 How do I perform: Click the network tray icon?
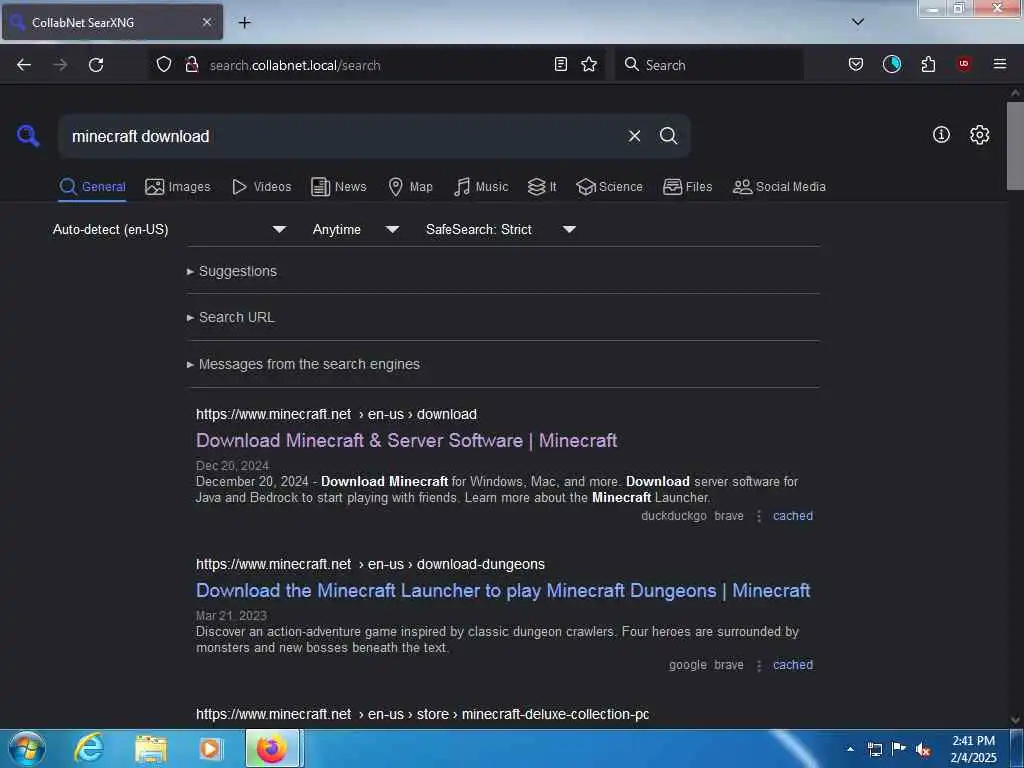pos(875,749)
